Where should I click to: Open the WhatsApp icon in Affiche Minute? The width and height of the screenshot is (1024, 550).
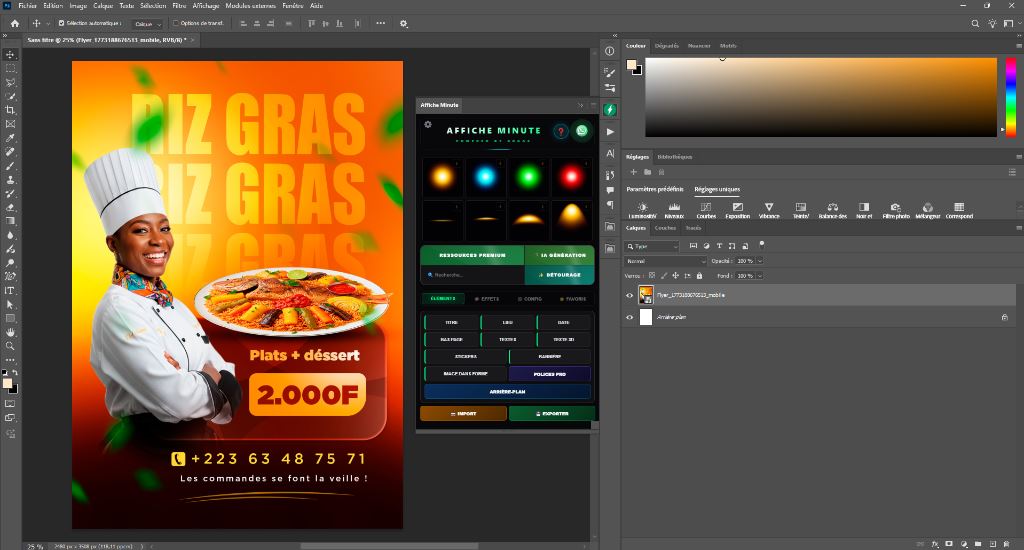coord(581,131)
